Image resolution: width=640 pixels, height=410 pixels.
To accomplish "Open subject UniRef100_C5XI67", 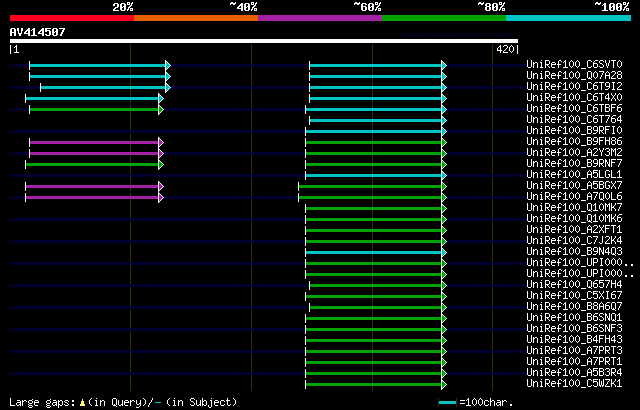I will coord(574,296).
